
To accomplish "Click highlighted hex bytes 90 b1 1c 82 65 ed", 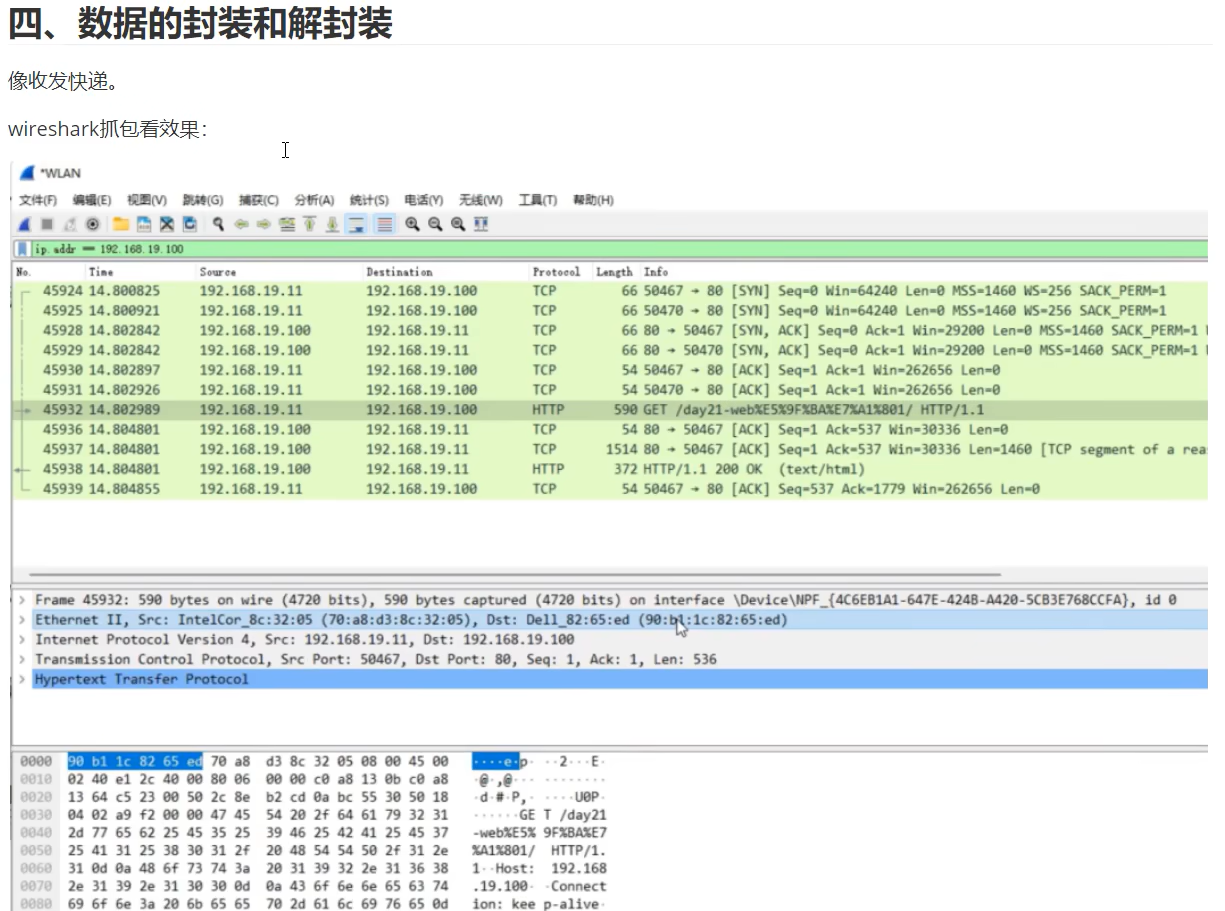I will pyautogui.click(x=135, y=762).
